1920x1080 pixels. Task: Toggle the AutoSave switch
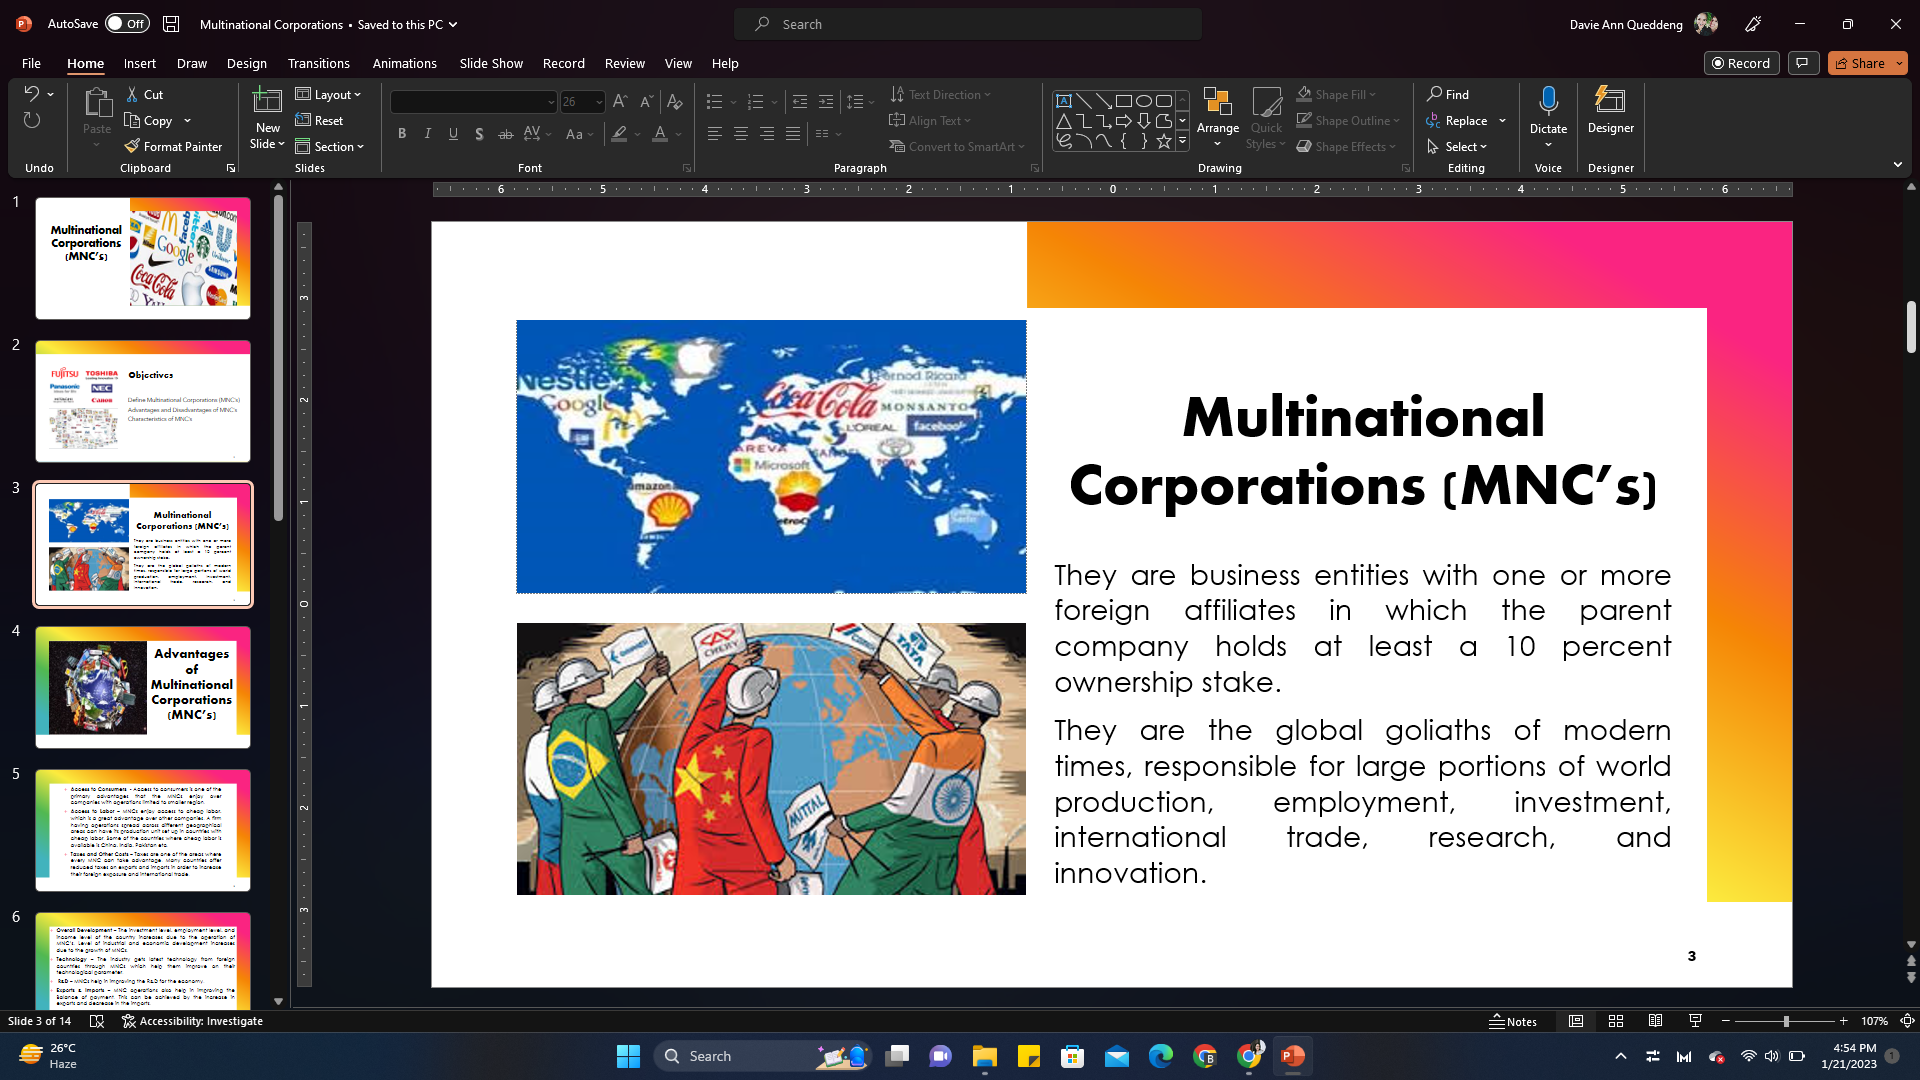pos(127,23)
